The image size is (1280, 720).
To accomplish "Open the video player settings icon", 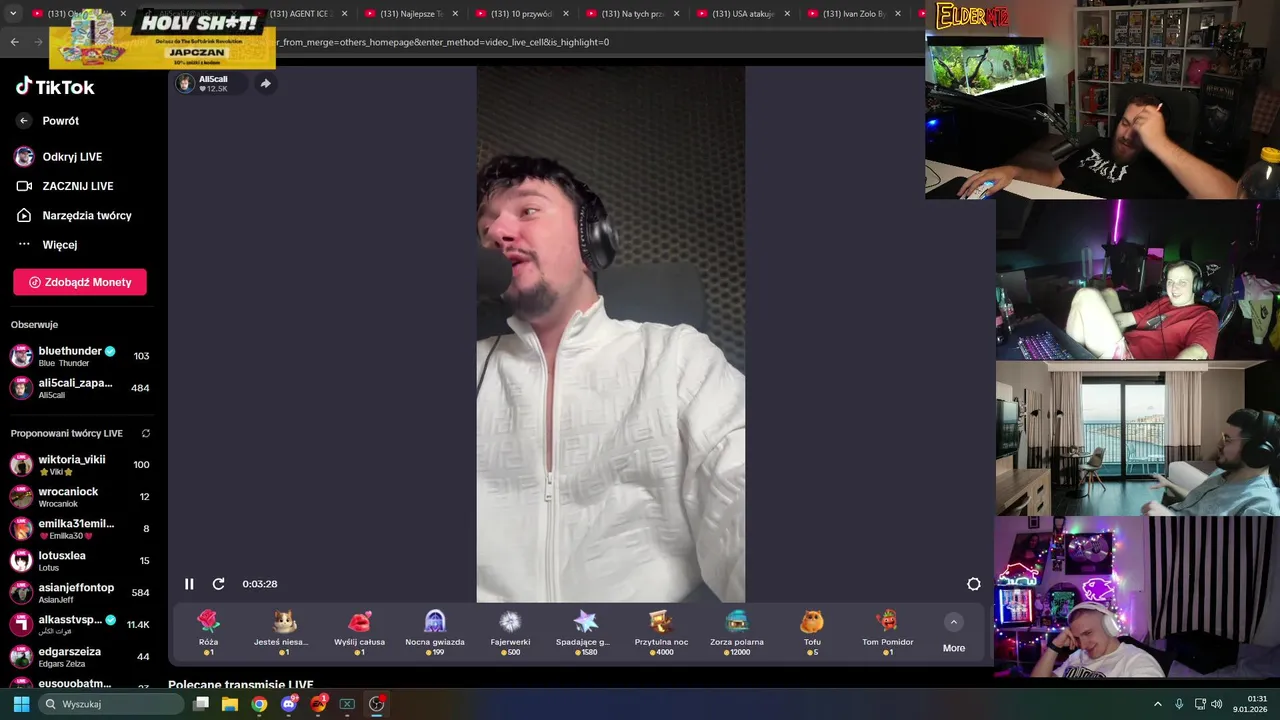I will pyautogui.click(x=974, y=584).
